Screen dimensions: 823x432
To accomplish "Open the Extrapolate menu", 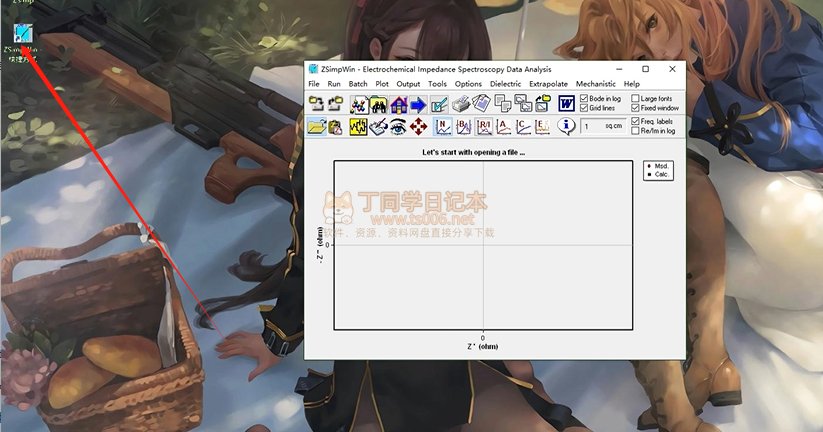I will pos(548,84).
